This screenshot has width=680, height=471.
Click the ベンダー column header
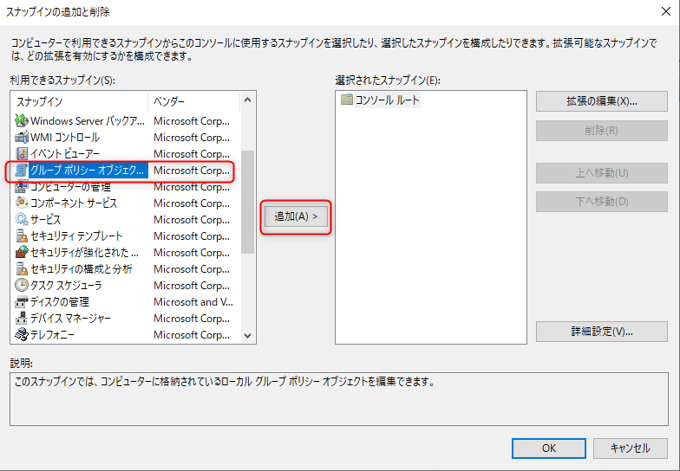click(193, 101)
